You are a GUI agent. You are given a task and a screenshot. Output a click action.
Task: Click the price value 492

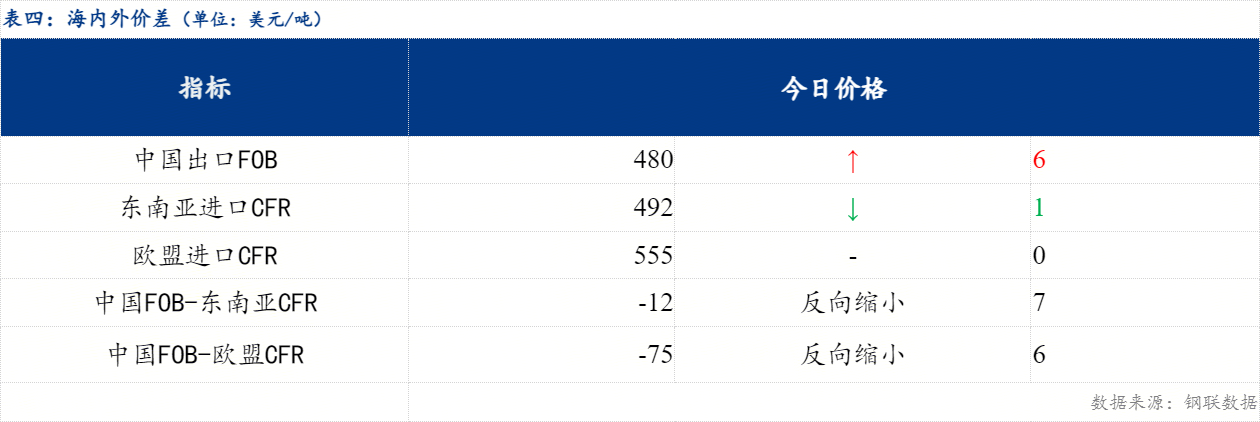653,208
